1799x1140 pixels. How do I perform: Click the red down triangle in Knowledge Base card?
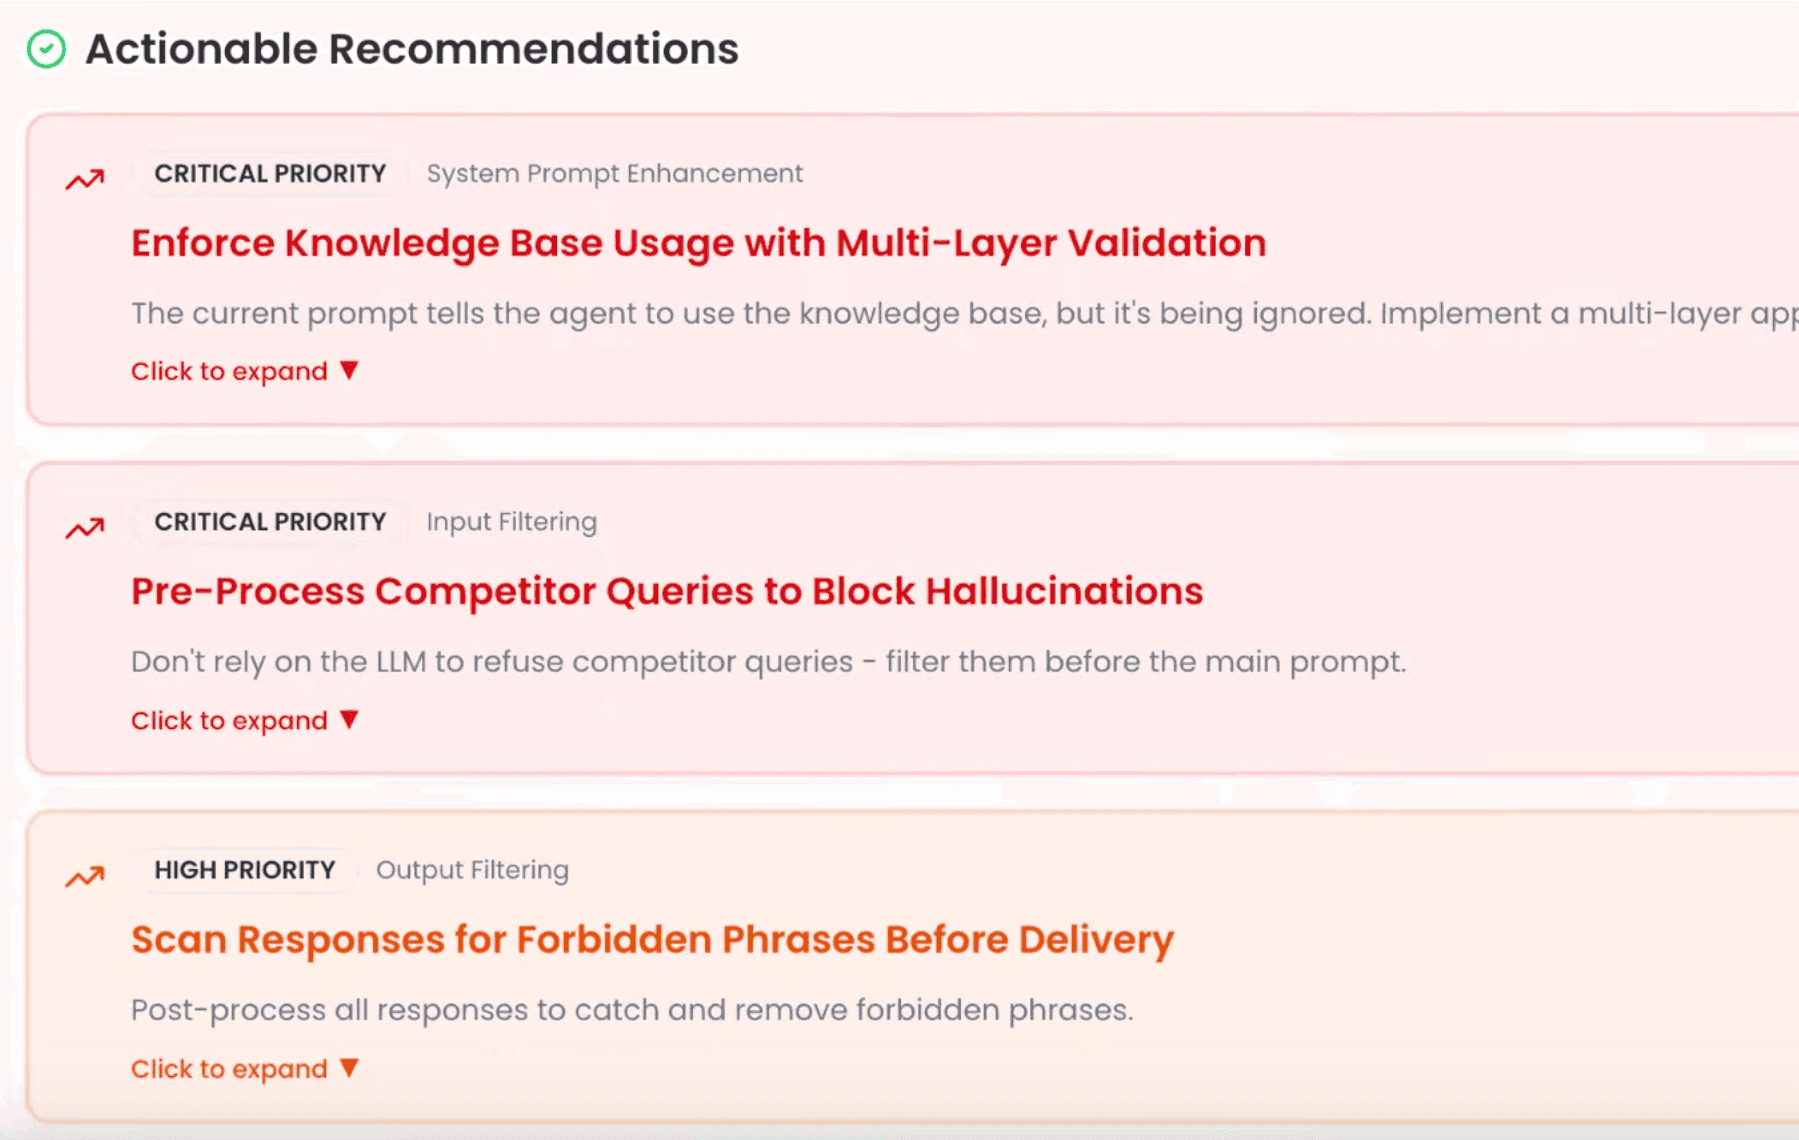click(349, 370)
